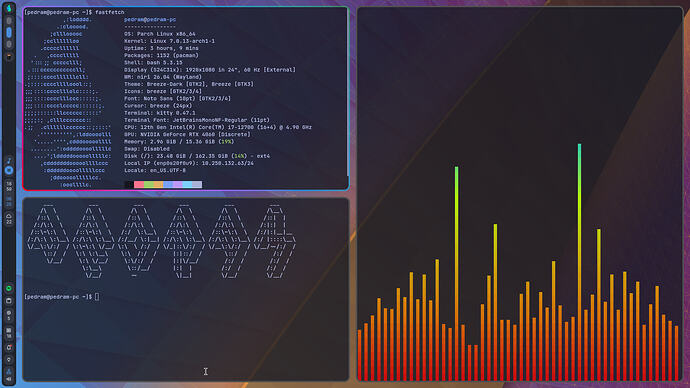This screenshot has width=690, height=388.
Task: Click the 'Uptime: 3 hours, 9 mins' line
Action: pyautogui.click(x=161, y=48)
